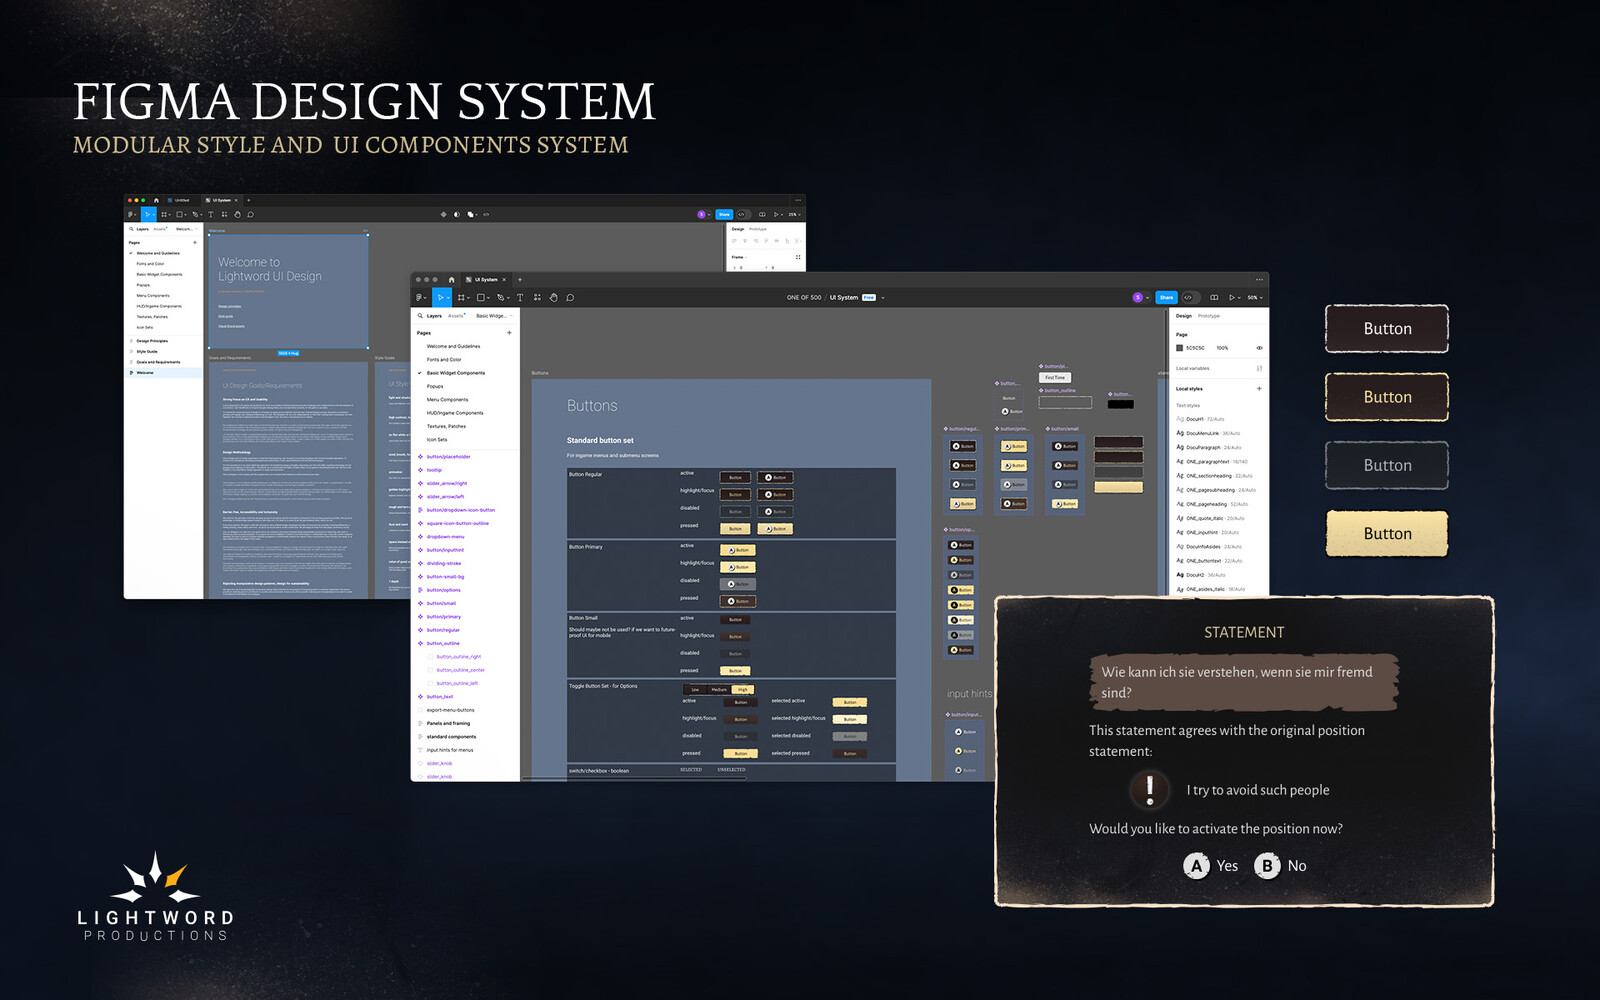The image size is (1600, 1000).
Task: Search layers in front window left panel
Action: coord(419,316)
